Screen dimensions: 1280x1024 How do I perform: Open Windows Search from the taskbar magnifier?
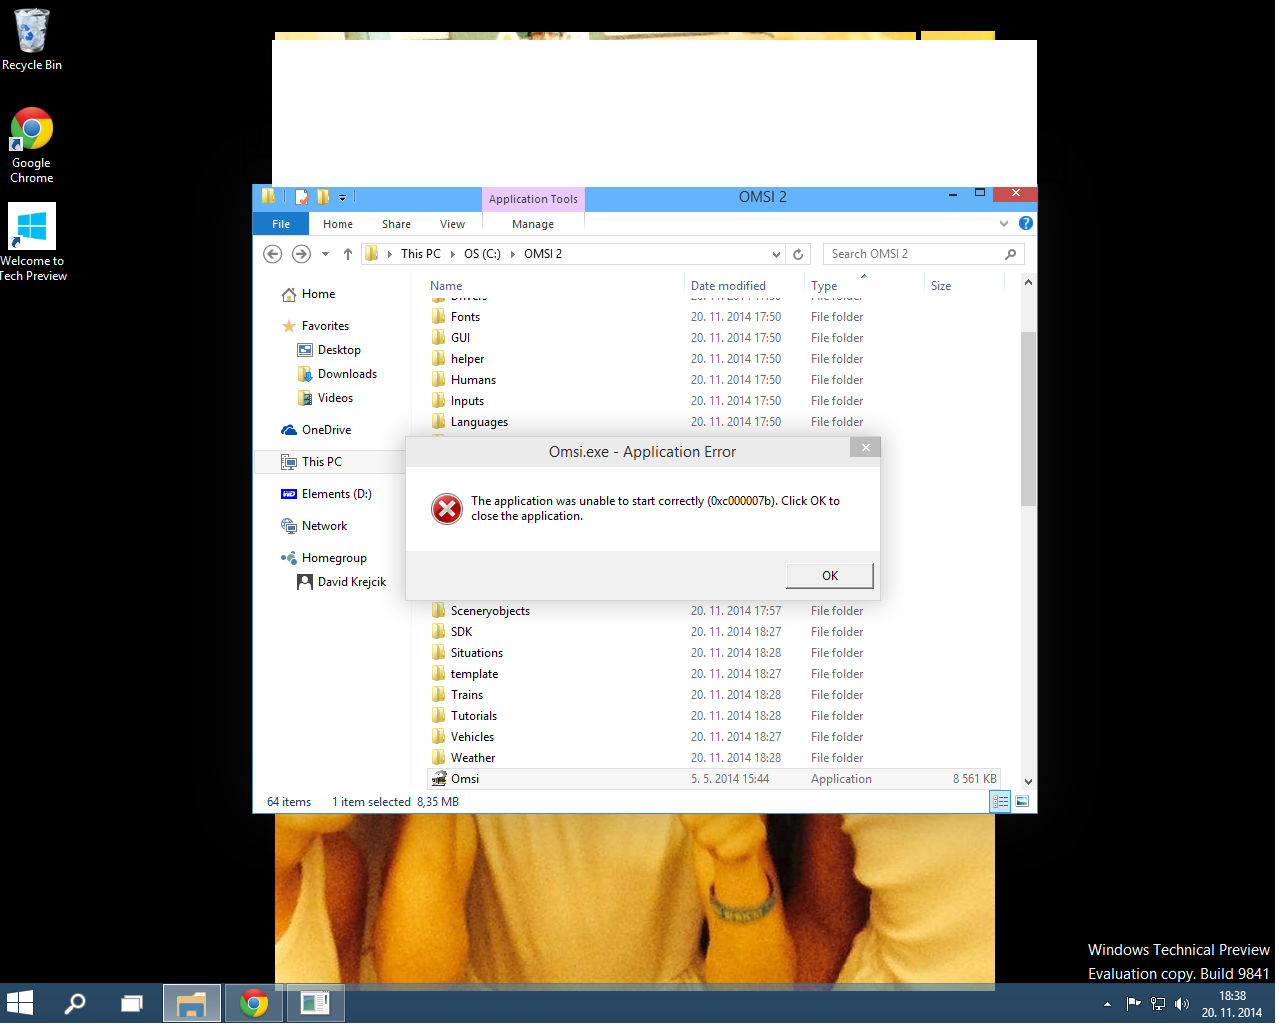(75, 1003)
